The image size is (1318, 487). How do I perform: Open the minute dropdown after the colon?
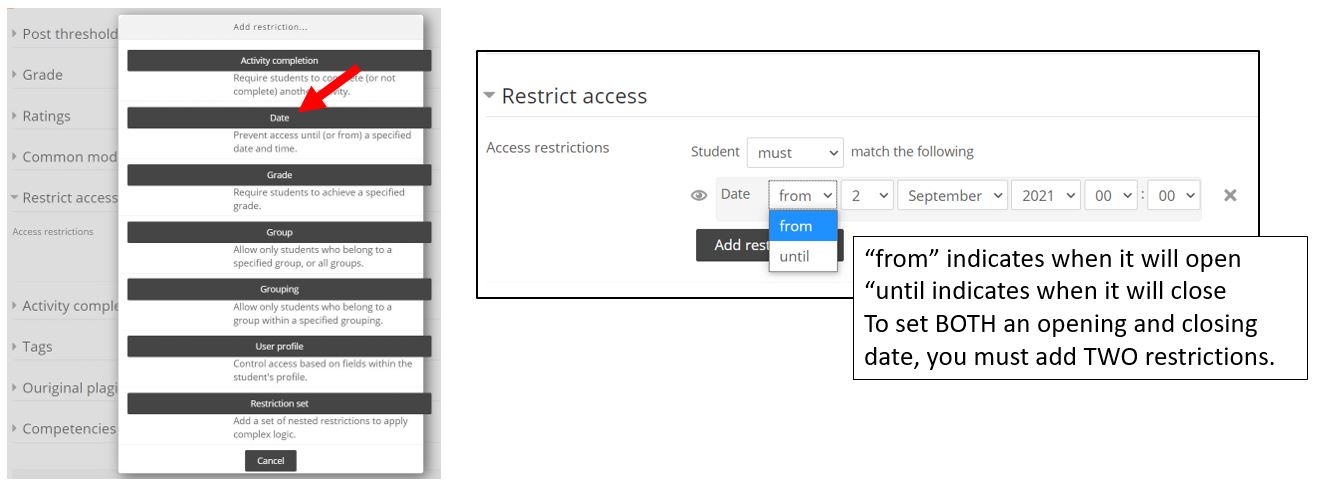pos(1173,195)
